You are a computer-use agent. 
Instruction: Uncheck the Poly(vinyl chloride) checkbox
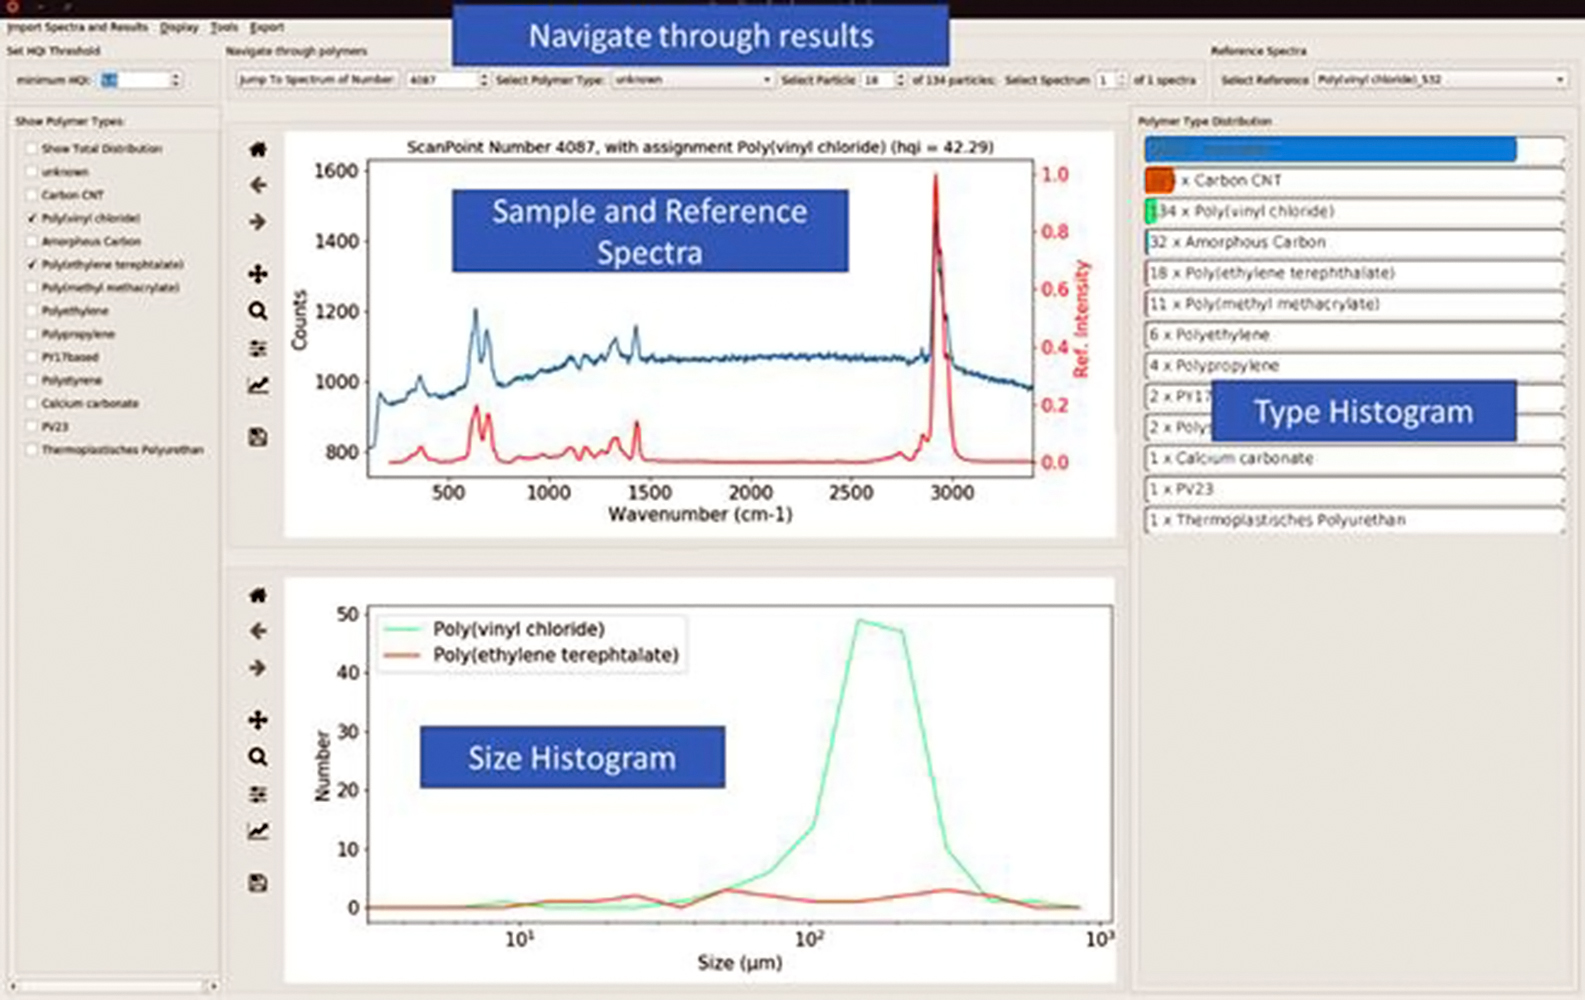32,218
